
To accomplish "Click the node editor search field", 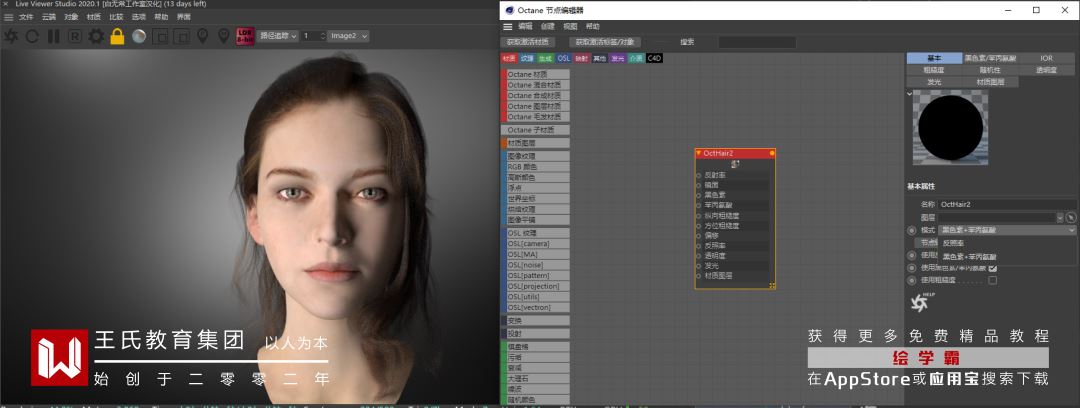I will [x=757, y=42].
